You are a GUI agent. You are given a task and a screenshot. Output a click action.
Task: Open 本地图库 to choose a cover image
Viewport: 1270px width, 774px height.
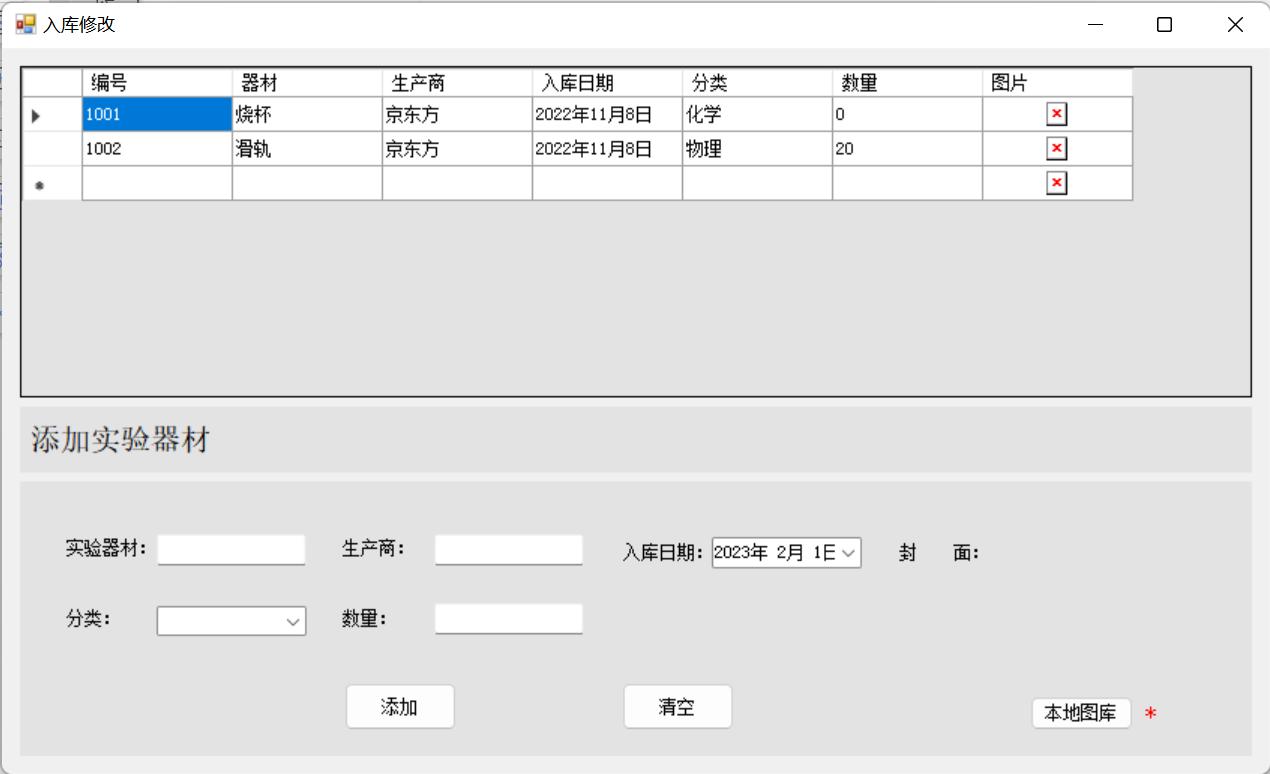pyautogui.click(x=1080, y=714)
